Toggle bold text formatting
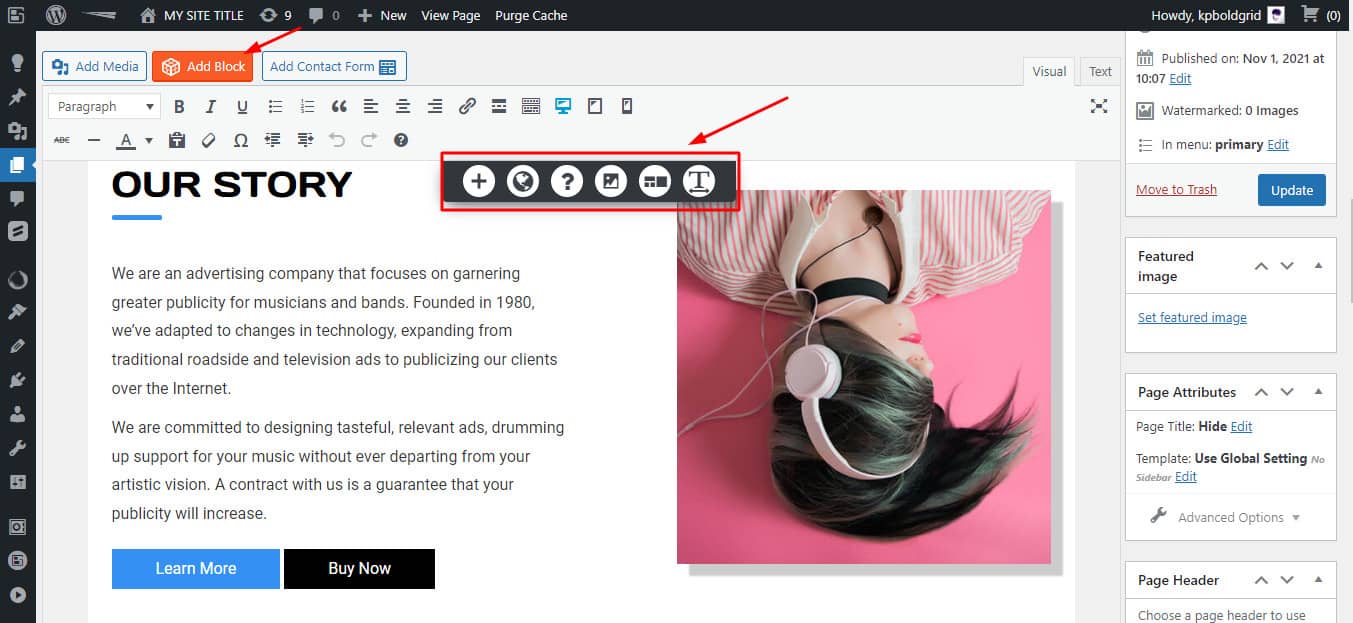Image resolution: width=1353 pixels, height=623 pixels. [x=179, y=106]
